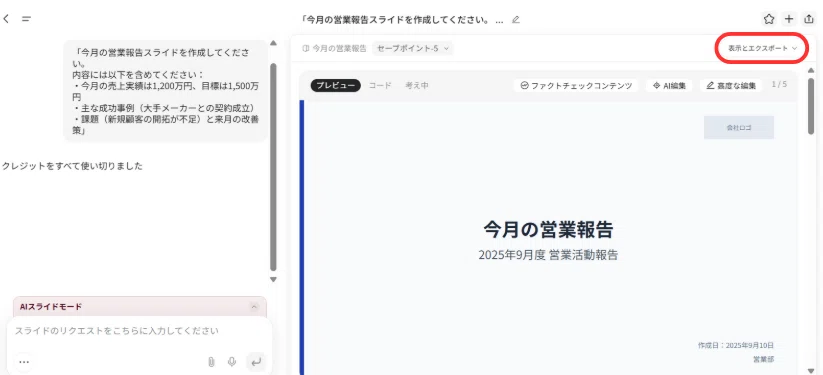Edit the title with the pencil icon
Image resolution: width=823 pixels, height=375 pixels.
[515, 20]
